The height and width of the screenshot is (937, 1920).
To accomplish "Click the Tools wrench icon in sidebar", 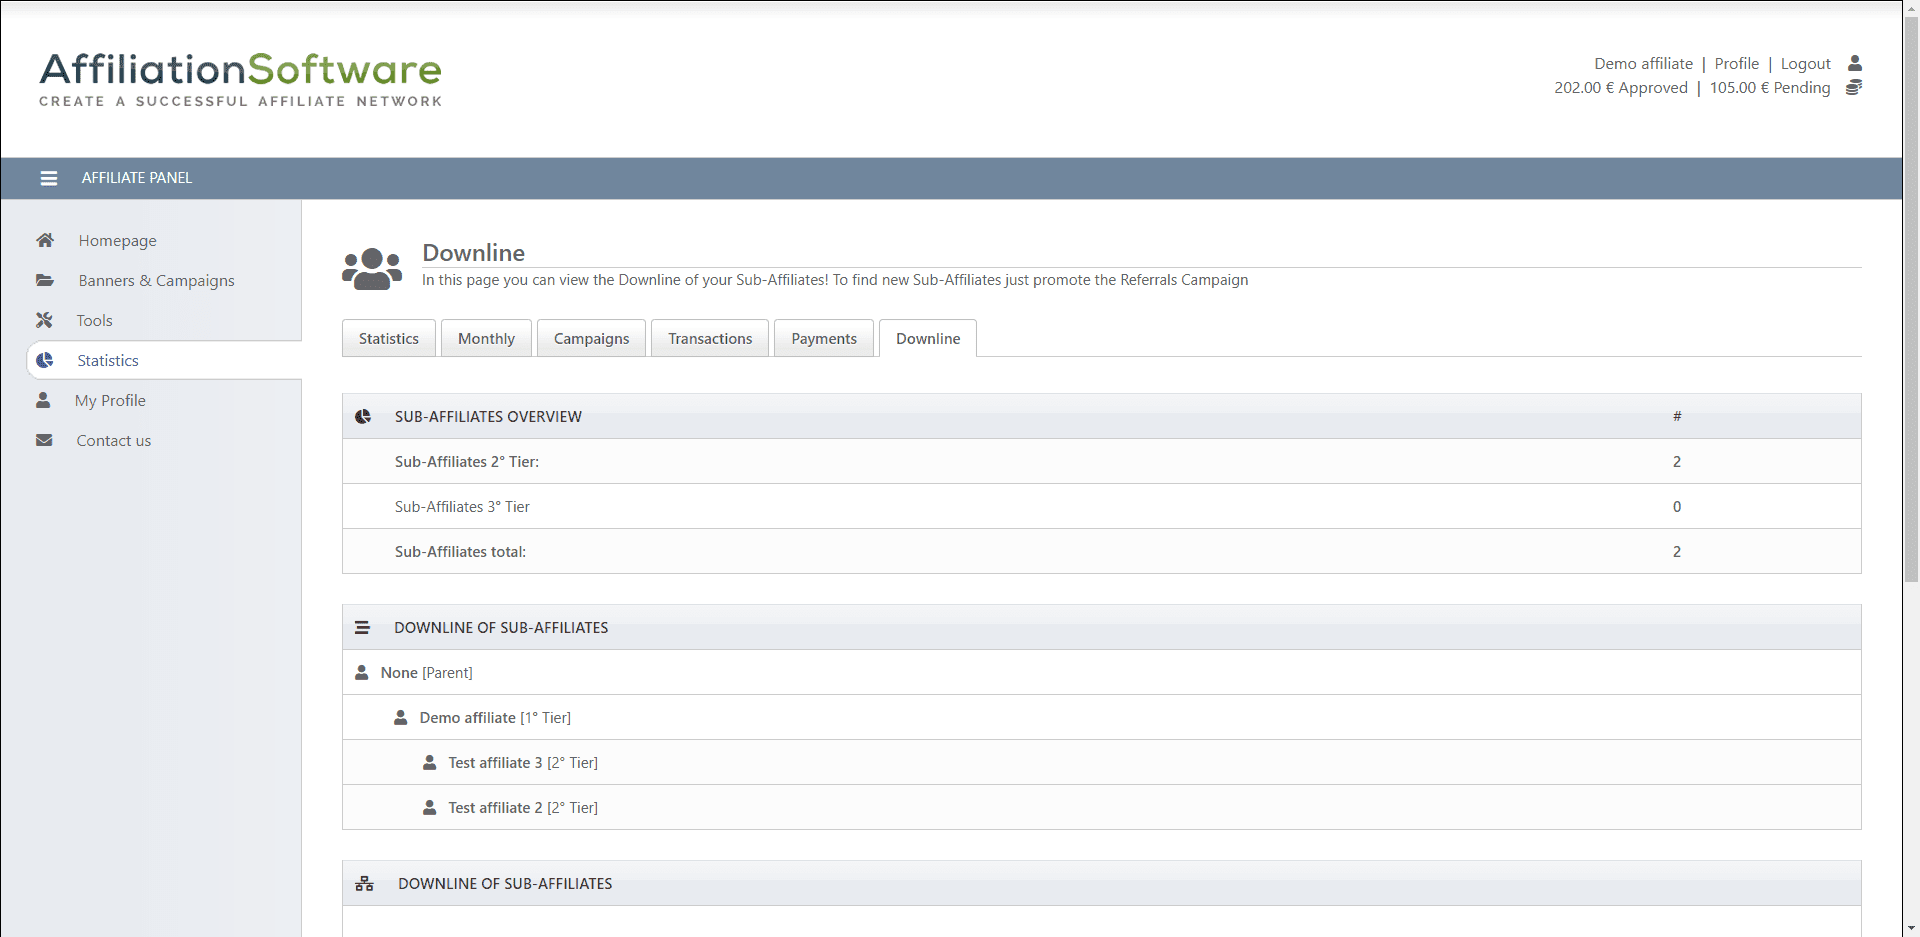I will click(45, 320).
